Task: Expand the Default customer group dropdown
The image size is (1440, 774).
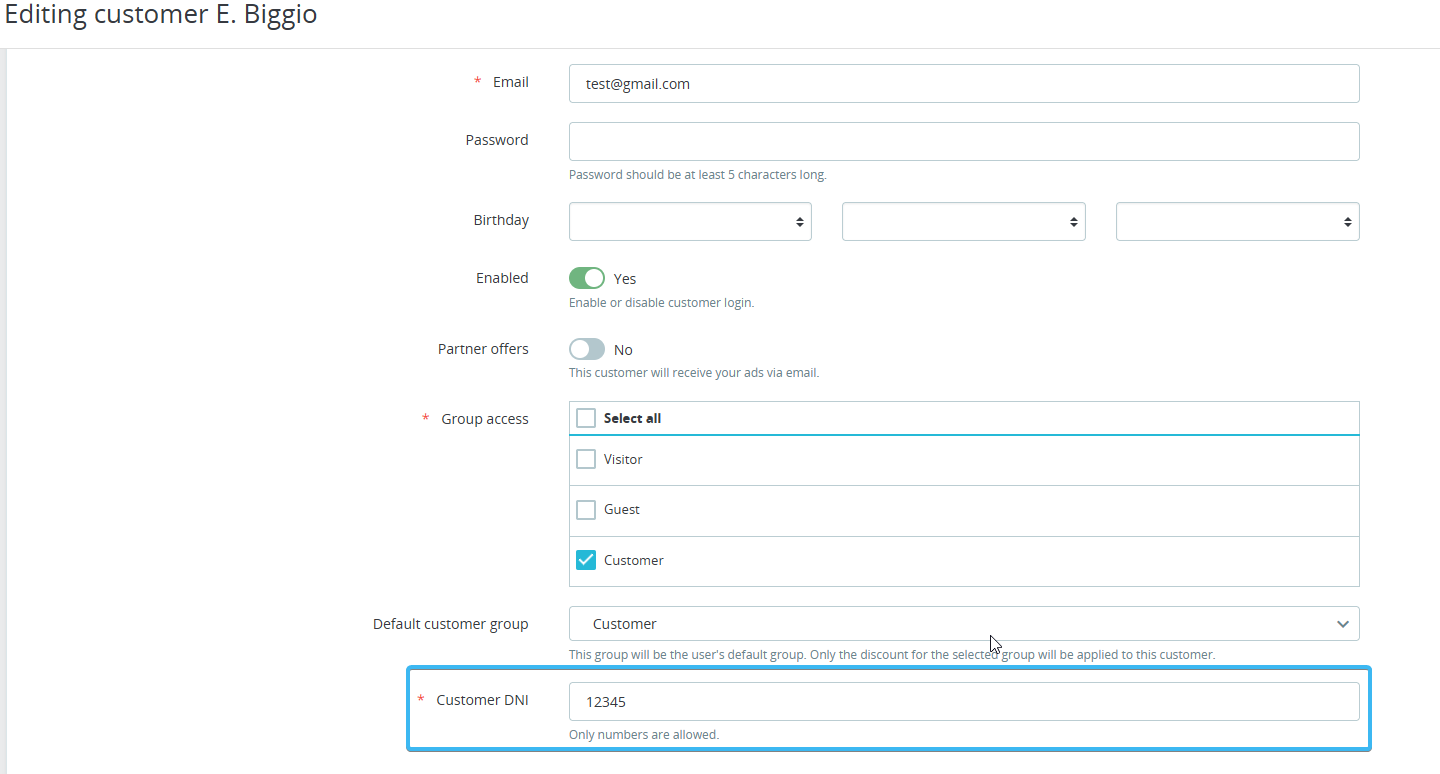Action: click(x=963, y=624)
